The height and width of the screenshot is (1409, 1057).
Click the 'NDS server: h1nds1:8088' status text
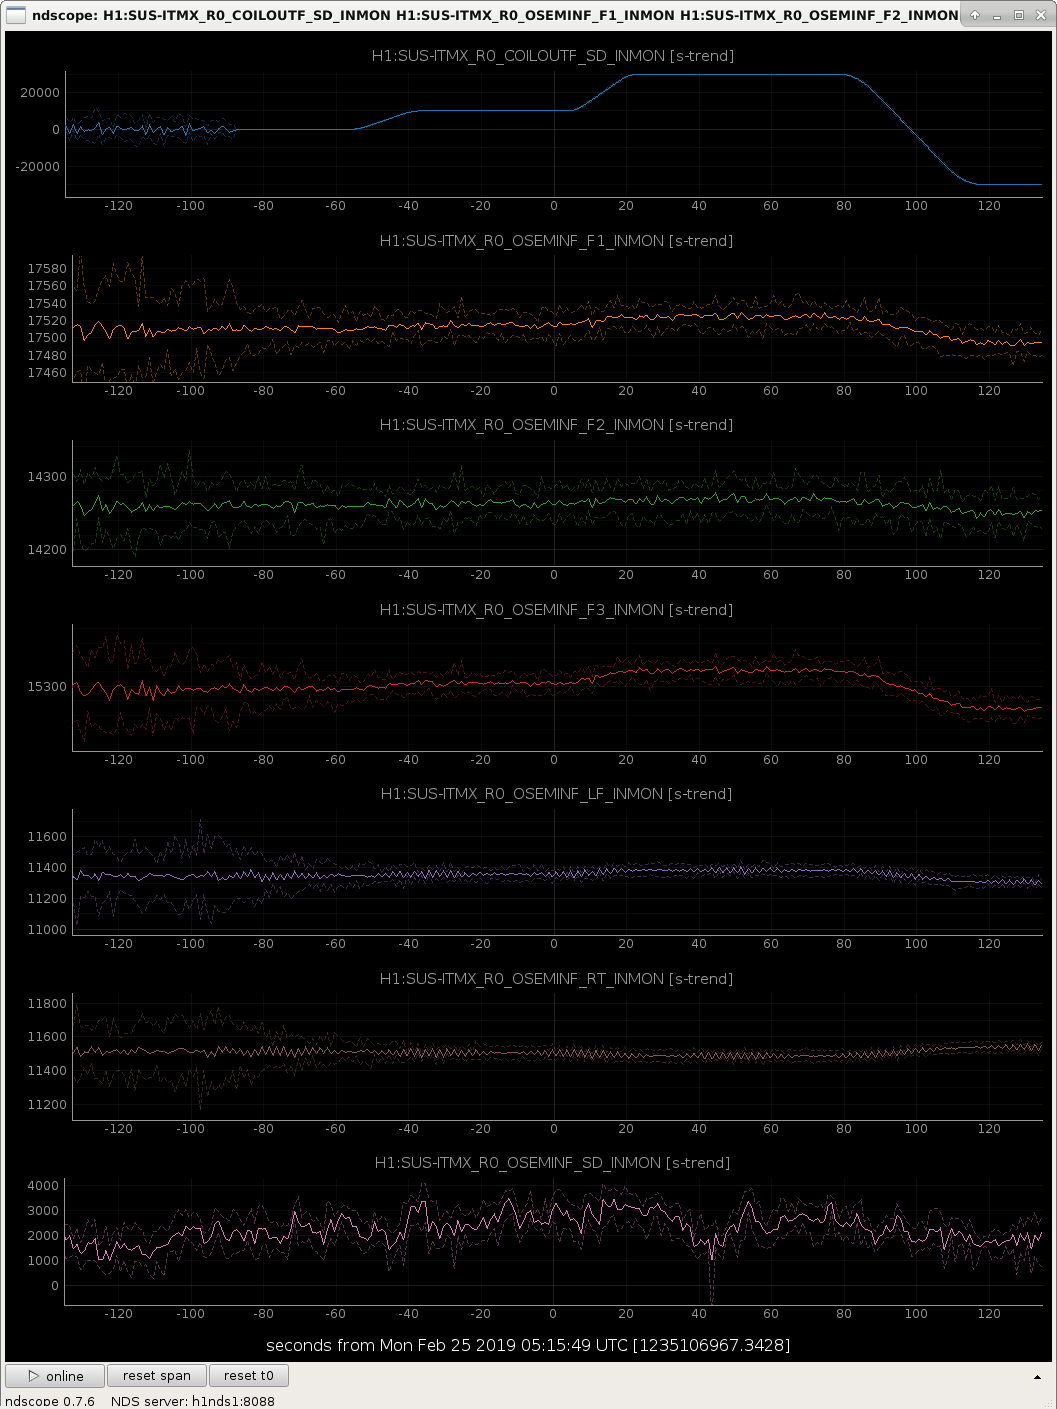point(193,1401)
